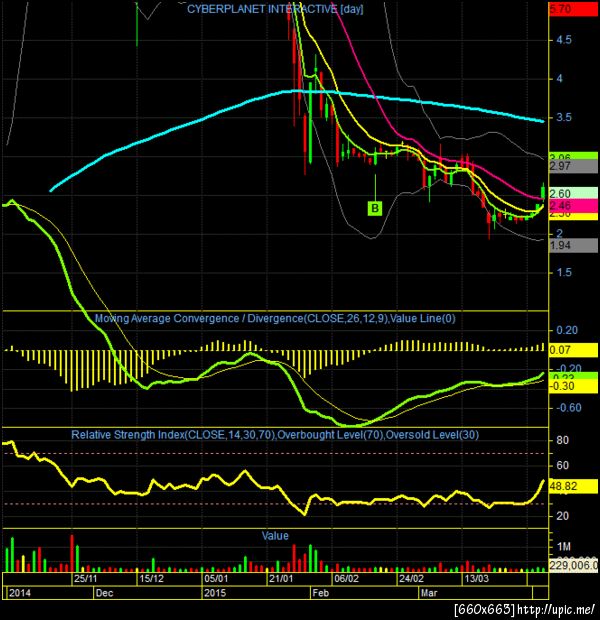The image size is (600, 620).
Task: Select the Dec month label on the timeline
Action: tap(104, 593)
